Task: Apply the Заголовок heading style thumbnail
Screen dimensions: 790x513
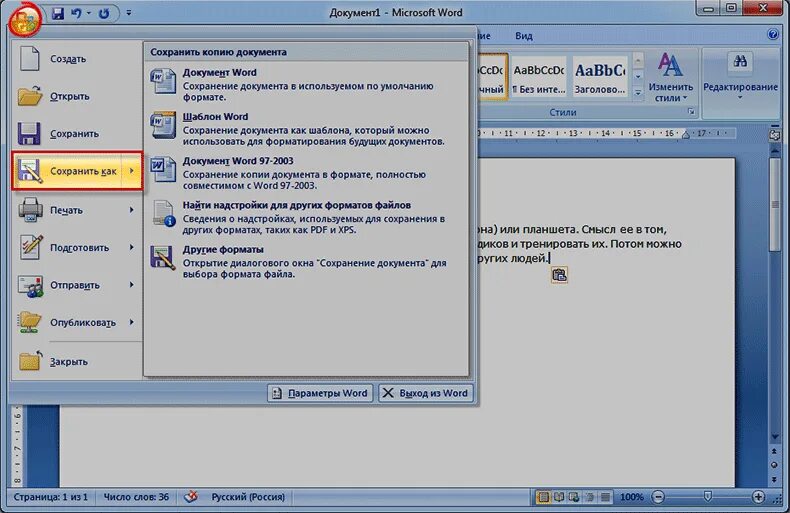Action: (600, 78)
